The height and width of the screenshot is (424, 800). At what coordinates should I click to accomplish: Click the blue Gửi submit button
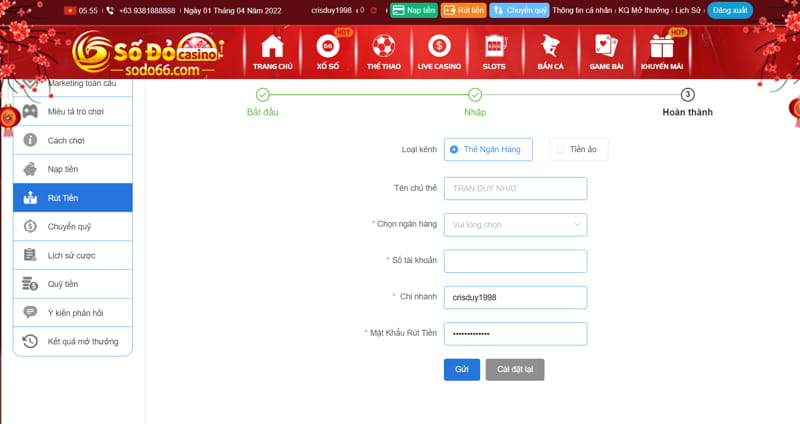461,369
